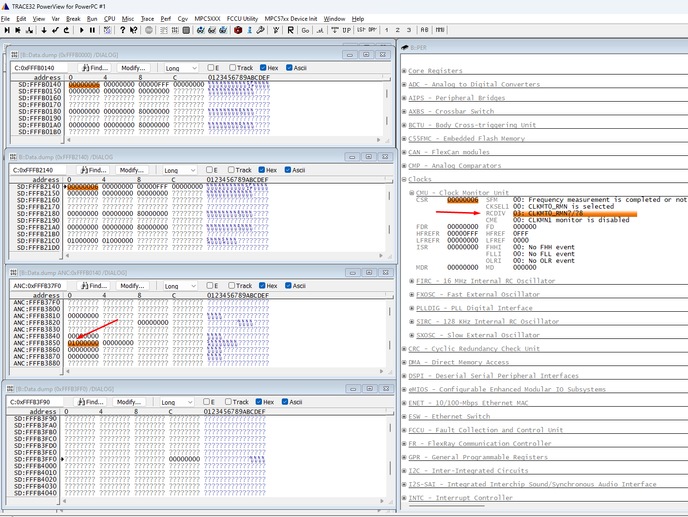Click toolbar button labeled 2
This screenshot has width=688, height=517.
click(398, 30)
